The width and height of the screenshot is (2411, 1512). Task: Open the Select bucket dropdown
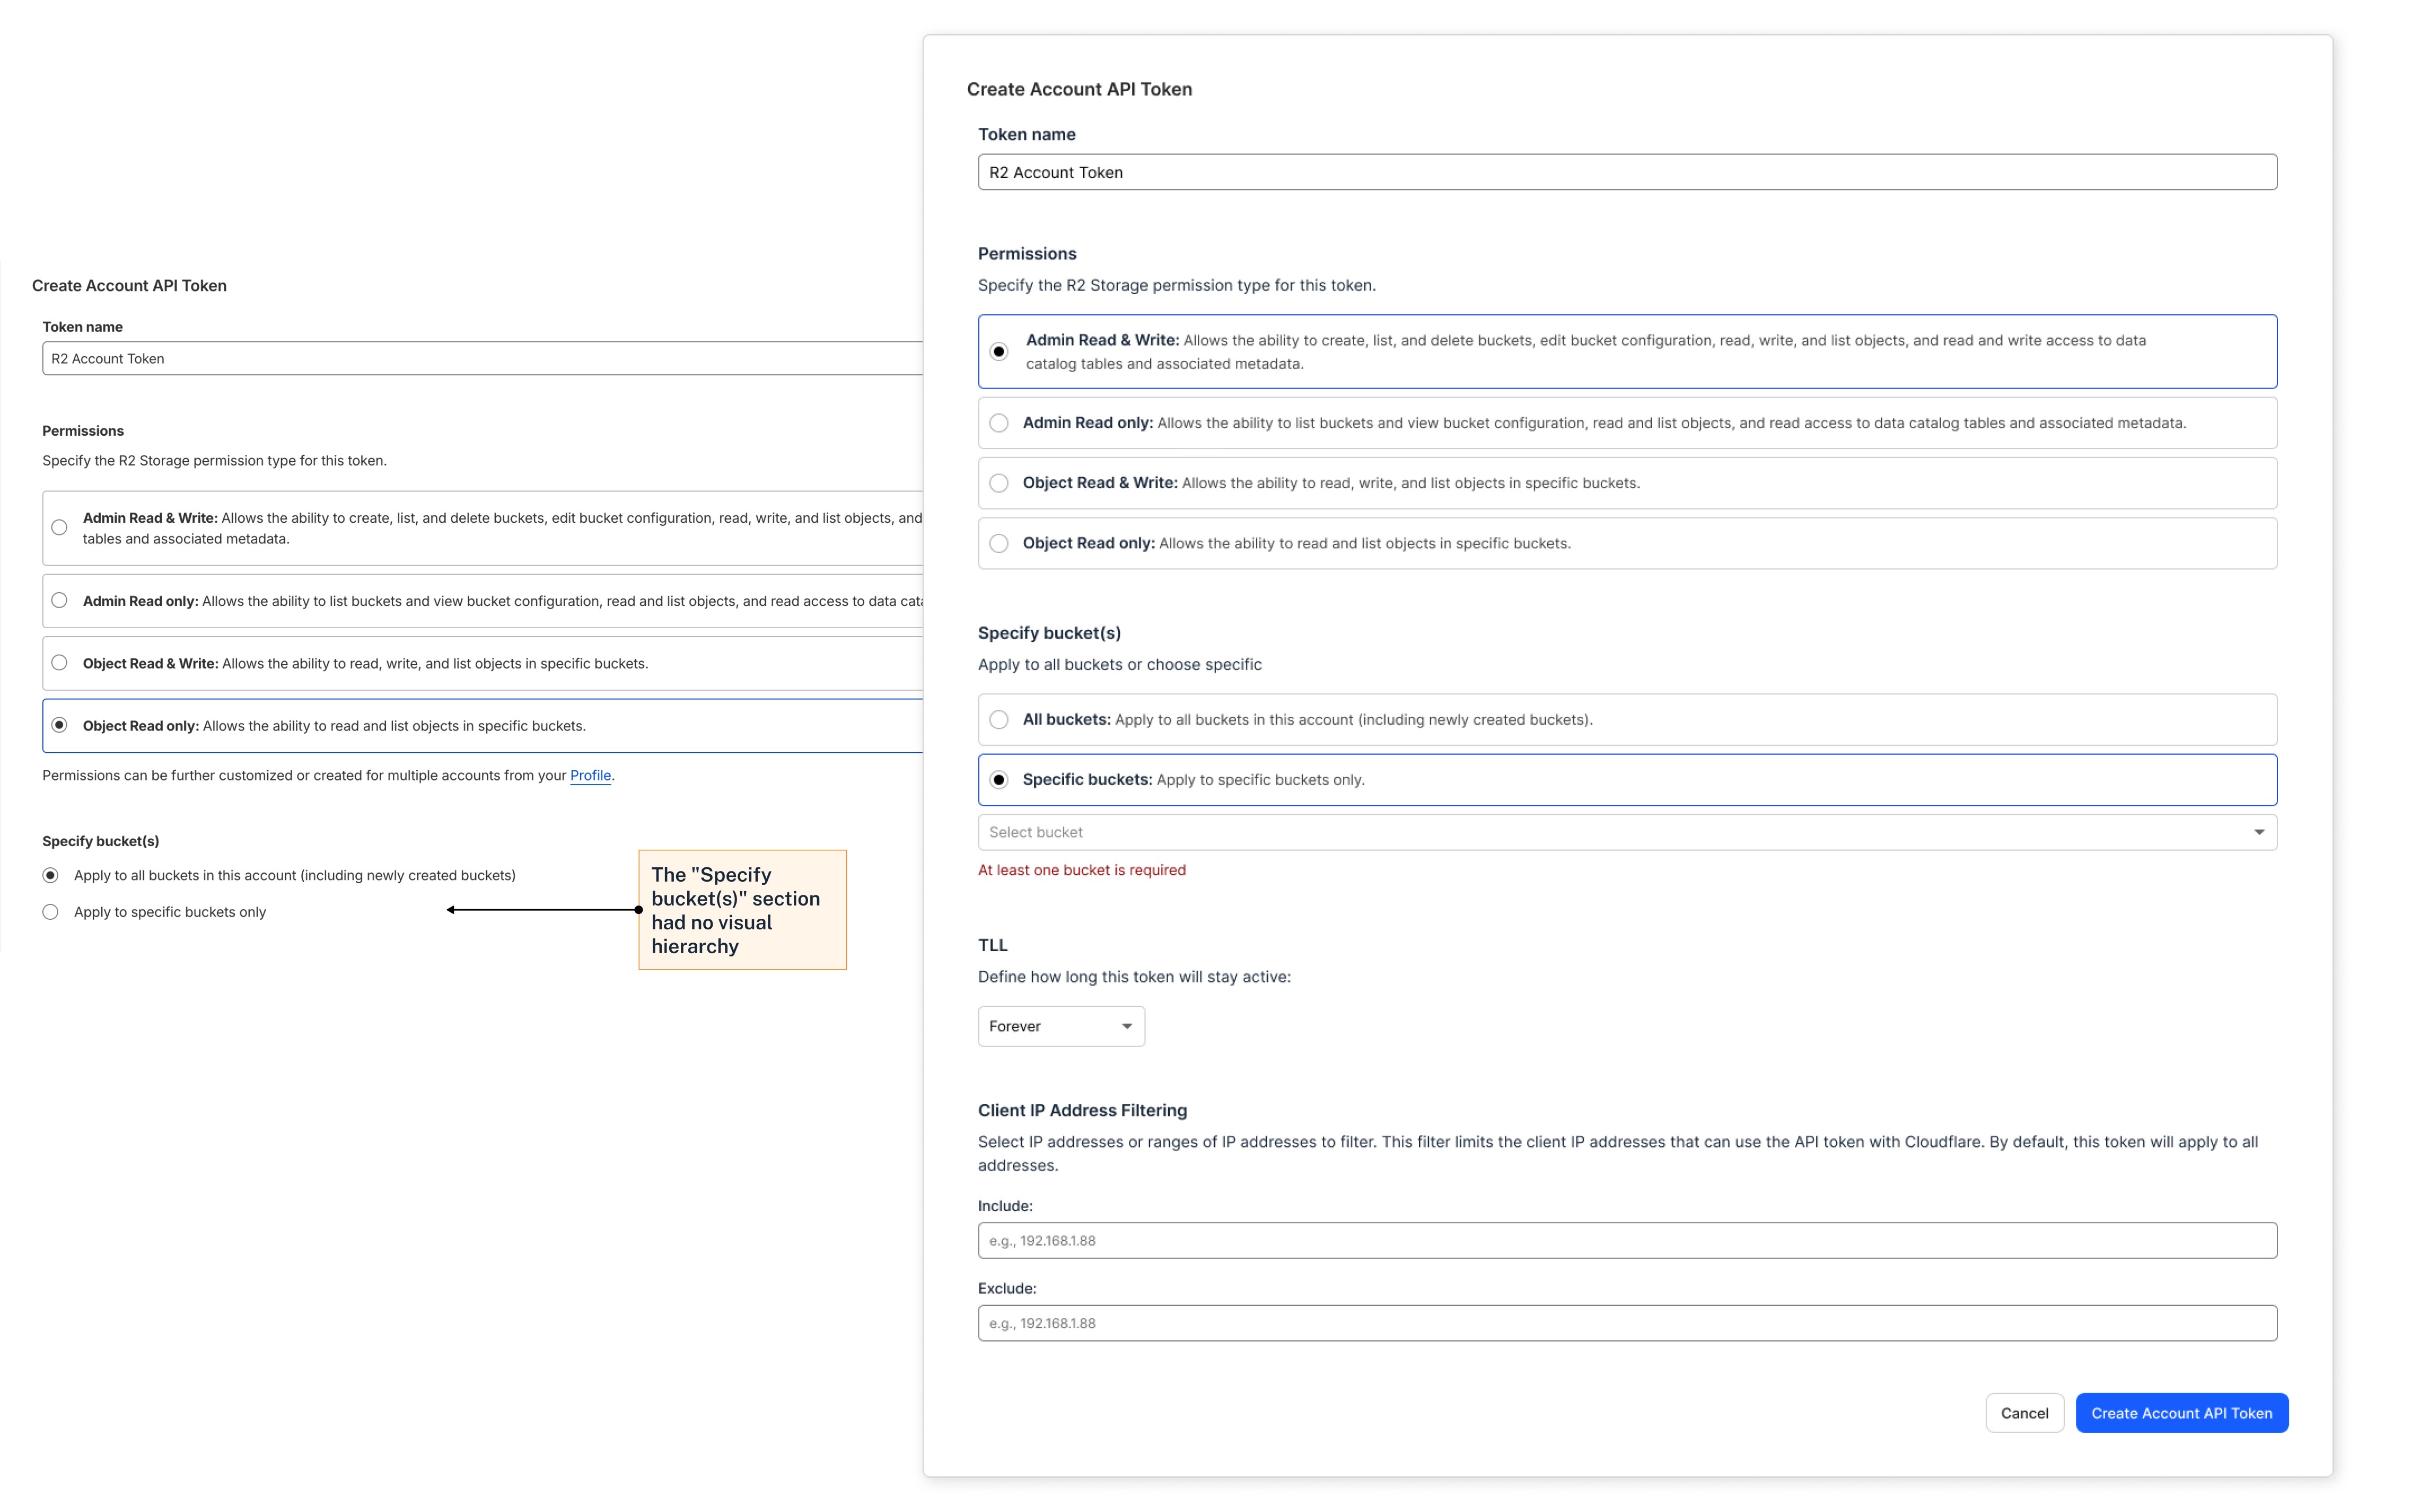point(1600,832)
